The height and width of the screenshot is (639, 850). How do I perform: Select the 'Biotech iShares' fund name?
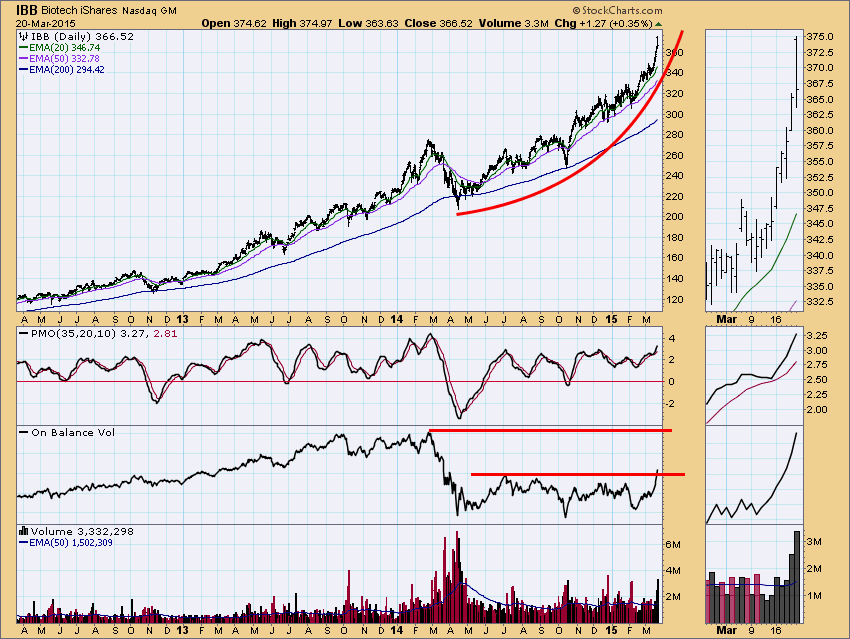(80, 11)
